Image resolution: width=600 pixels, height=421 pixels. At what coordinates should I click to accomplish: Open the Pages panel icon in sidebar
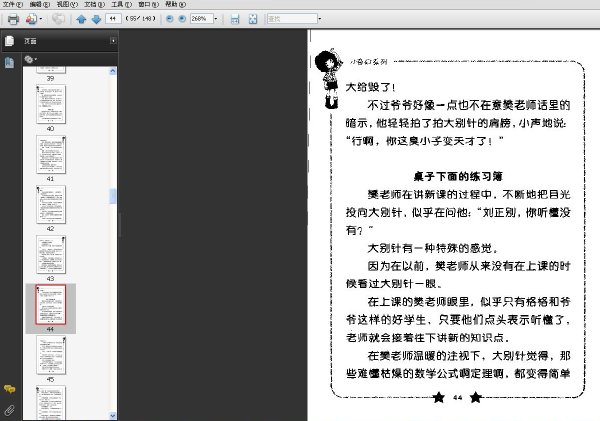[x=9, y=41]
